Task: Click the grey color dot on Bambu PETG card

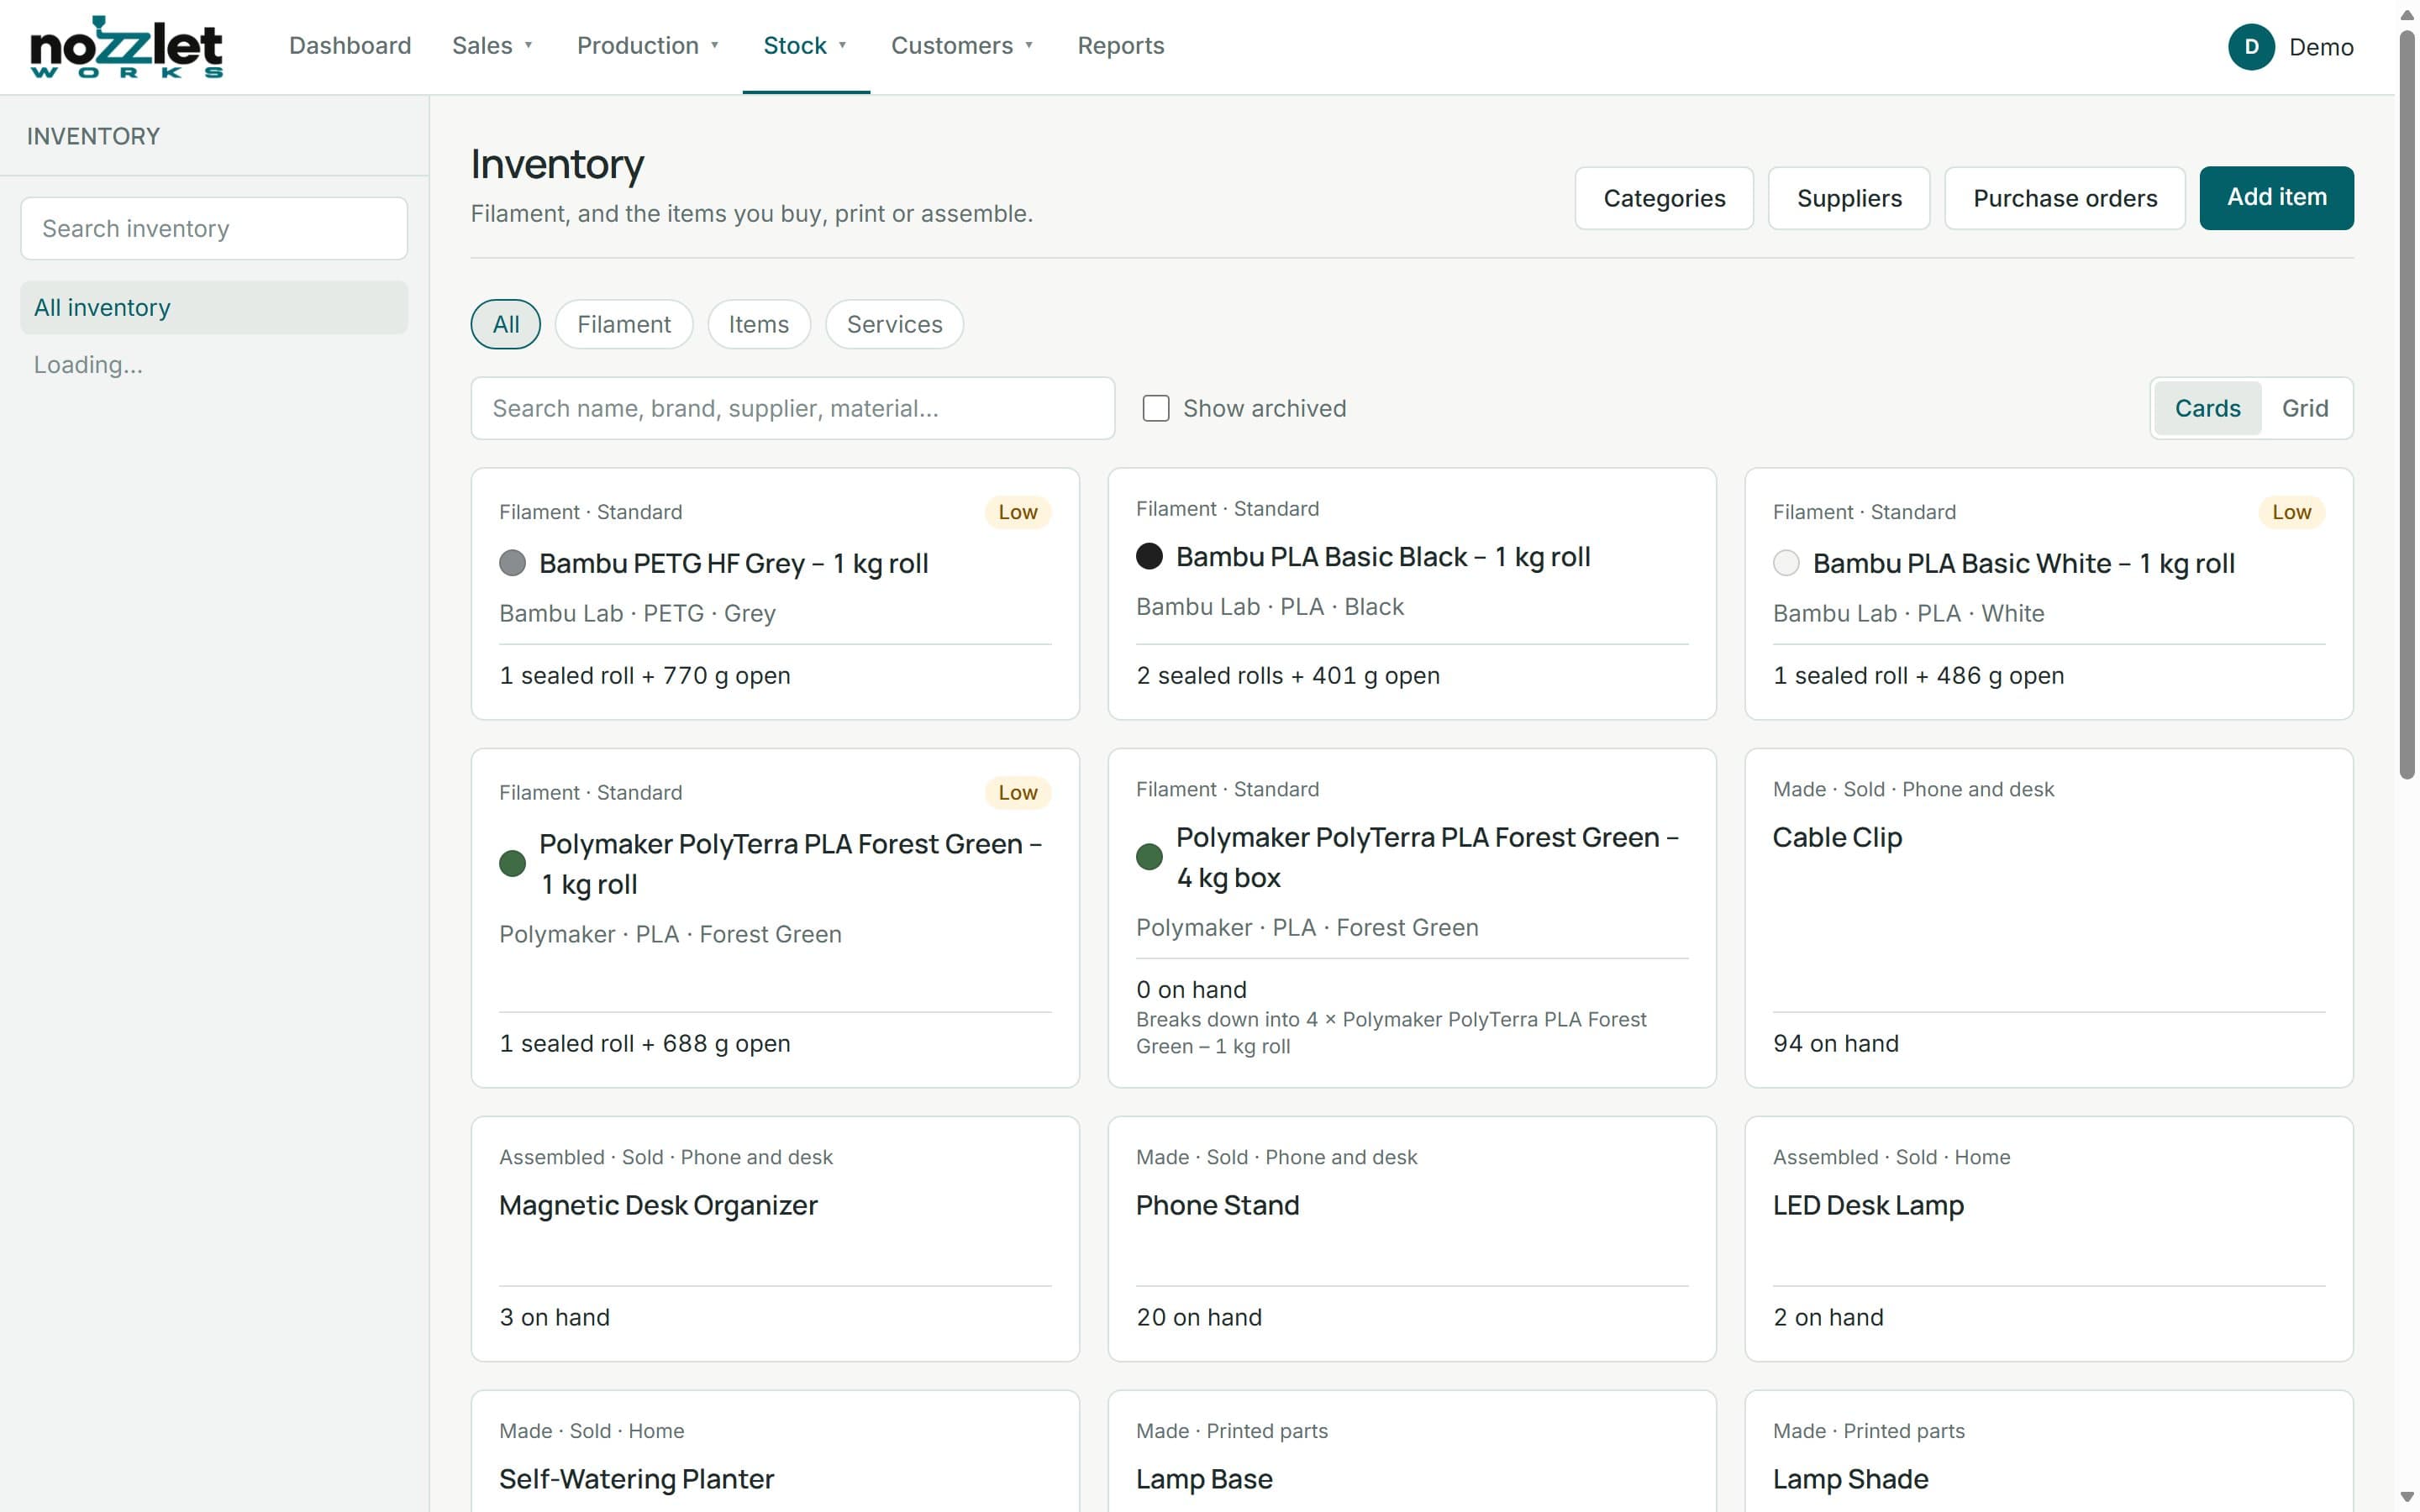Action: coord(512,563)
